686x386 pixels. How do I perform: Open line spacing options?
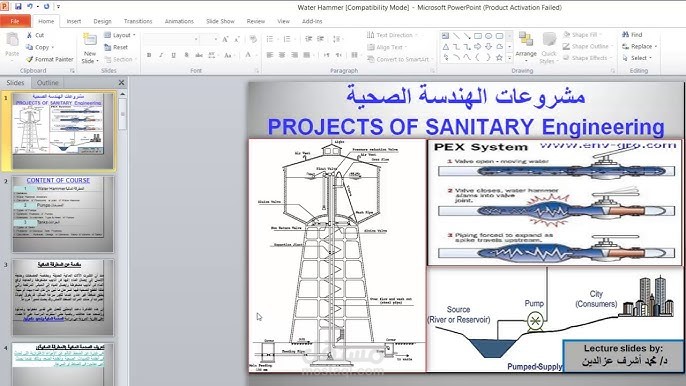337,39
